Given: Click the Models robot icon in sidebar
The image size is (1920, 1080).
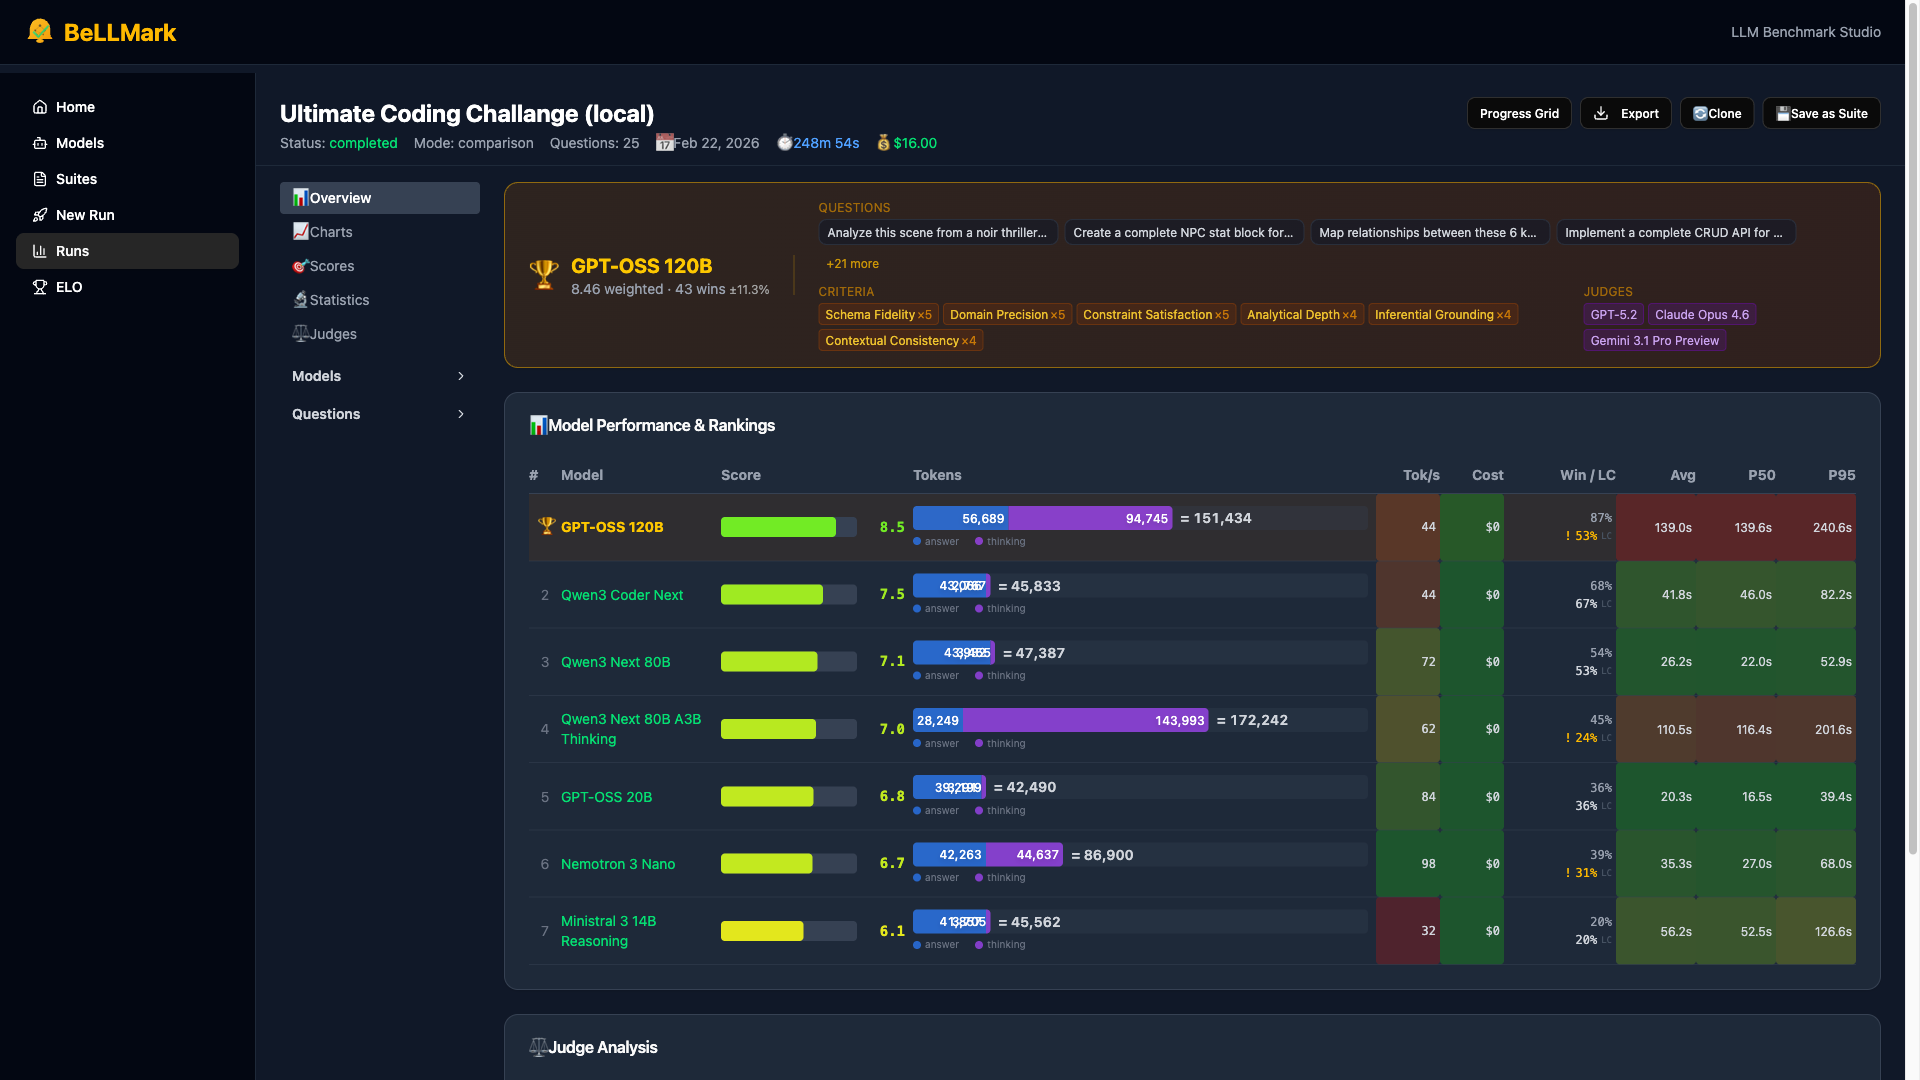Looking at the screenshot, I should point(40,143).
